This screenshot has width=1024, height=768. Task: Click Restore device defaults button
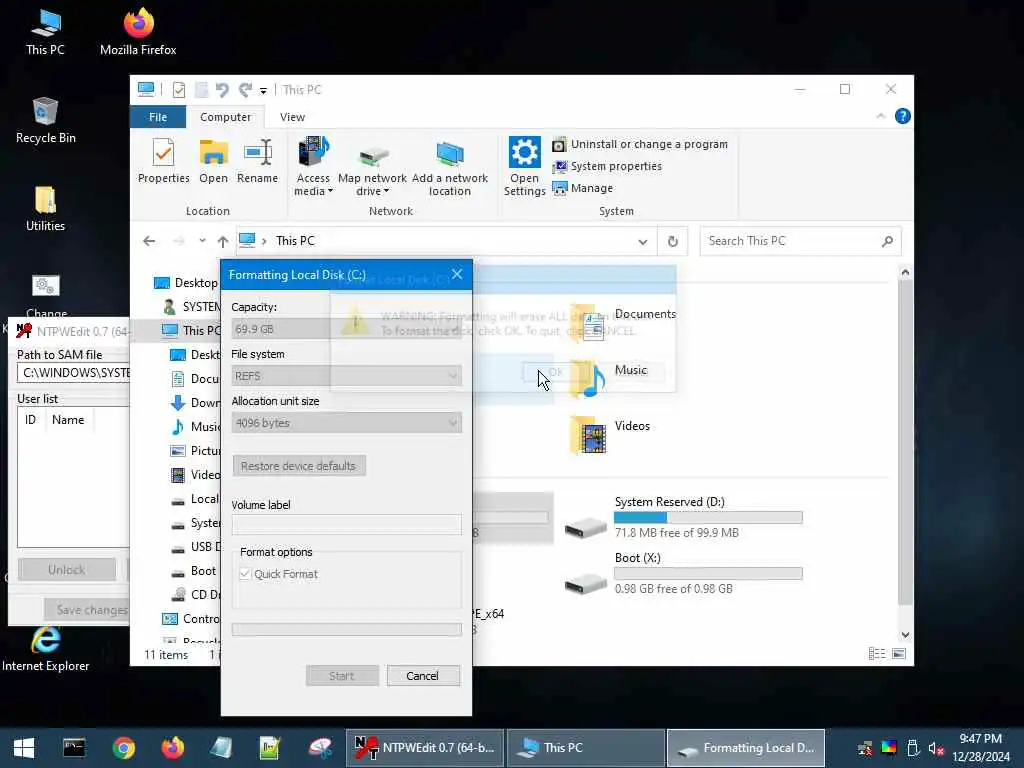pos(298,466)
